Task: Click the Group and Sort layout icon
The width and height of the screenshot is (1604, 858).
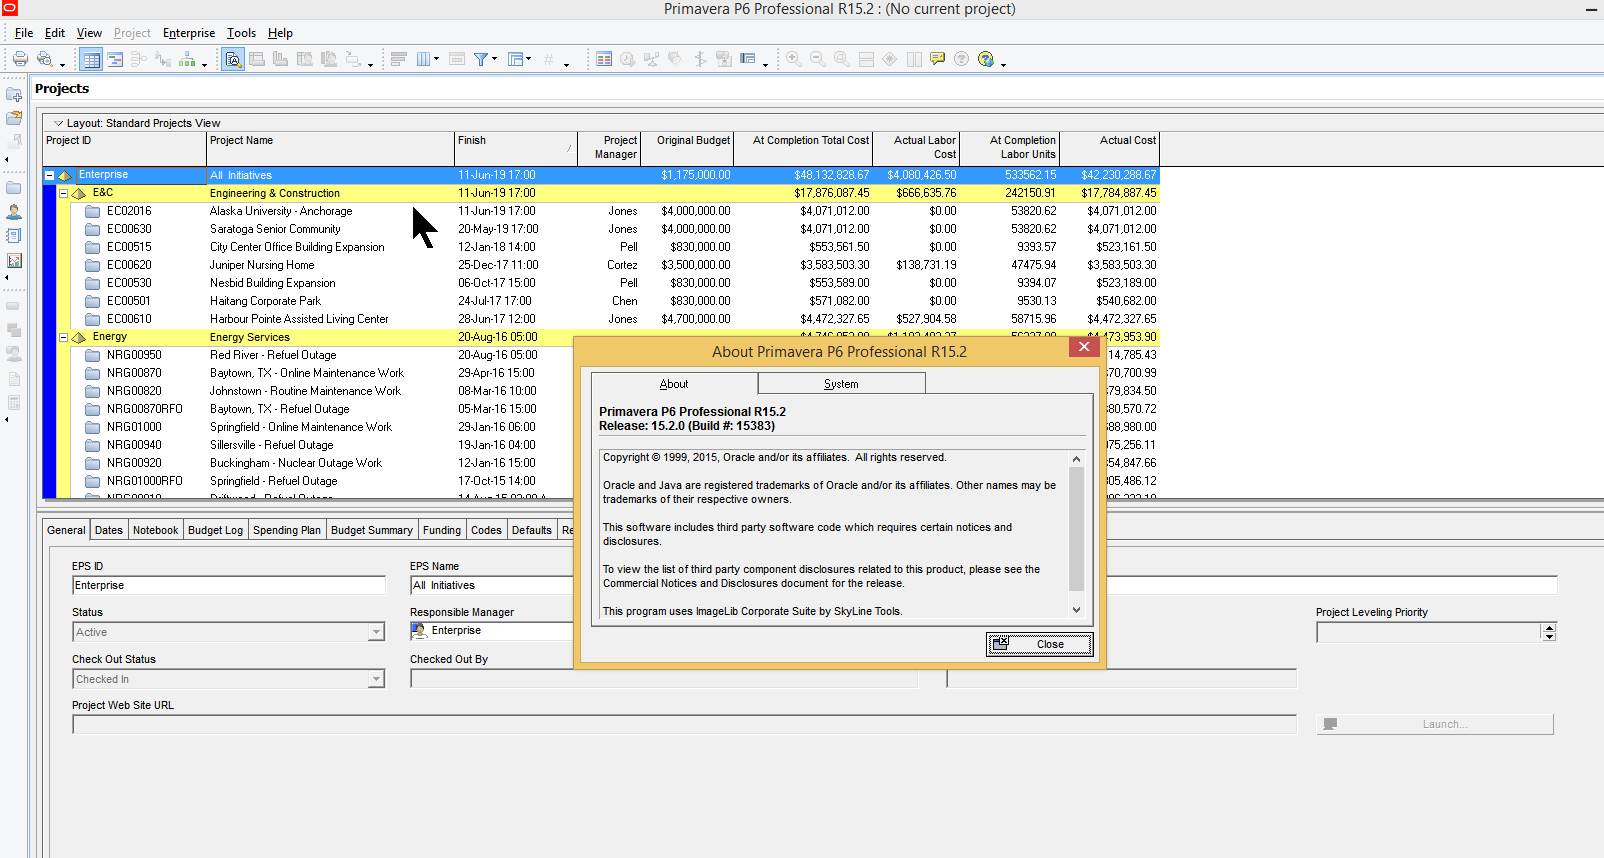Action: pyautogui.click(x=516, y=59)
